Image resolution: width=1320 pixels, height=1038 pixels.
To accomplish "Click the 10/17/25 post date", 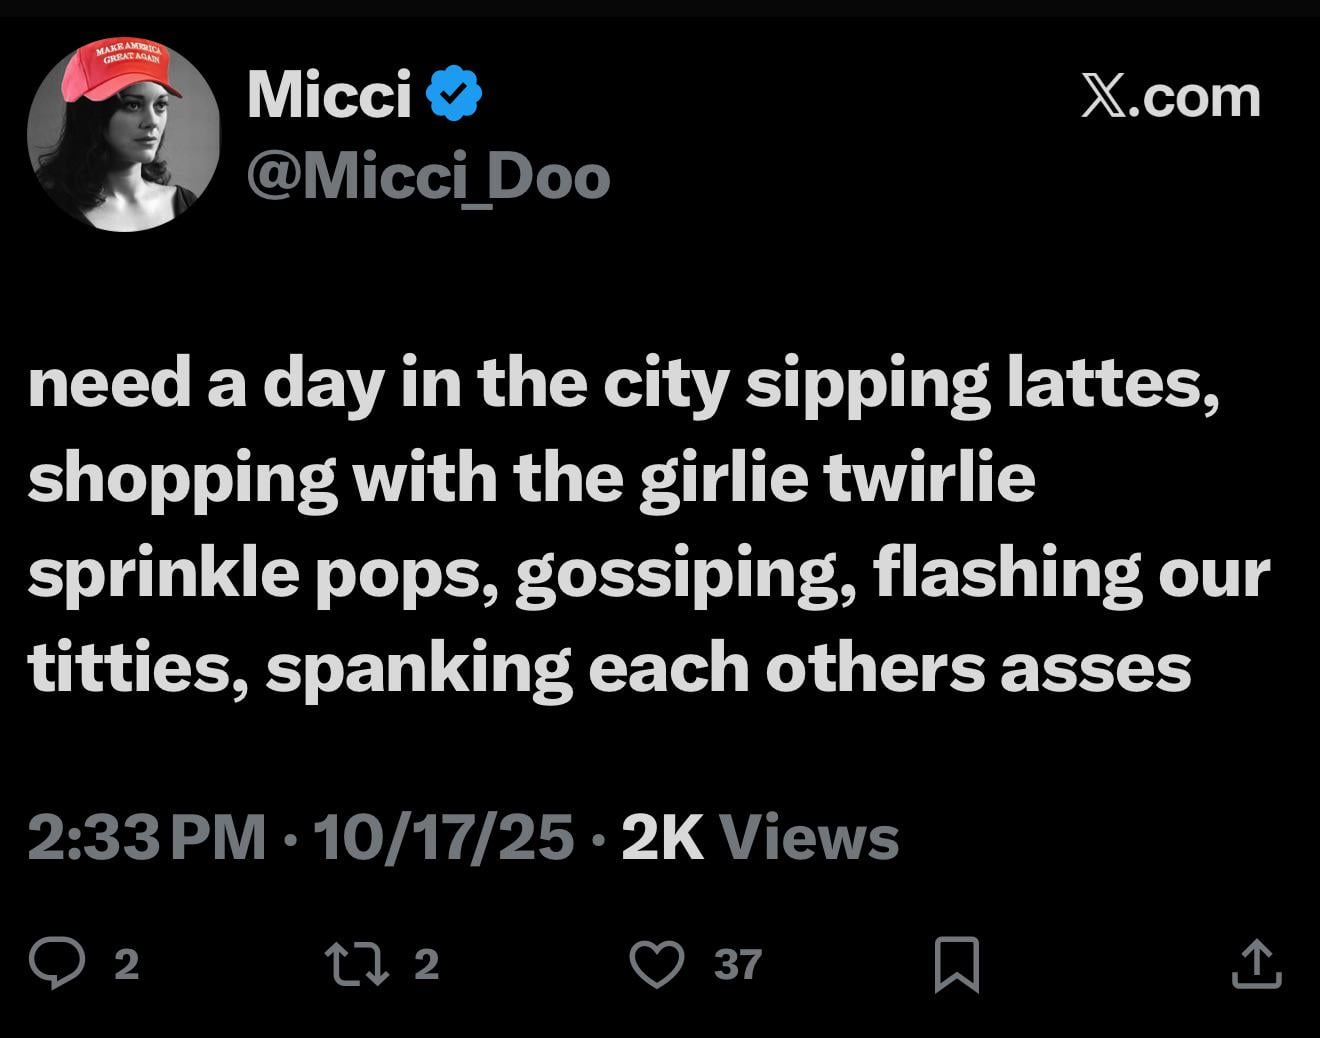I will [444, 837].
